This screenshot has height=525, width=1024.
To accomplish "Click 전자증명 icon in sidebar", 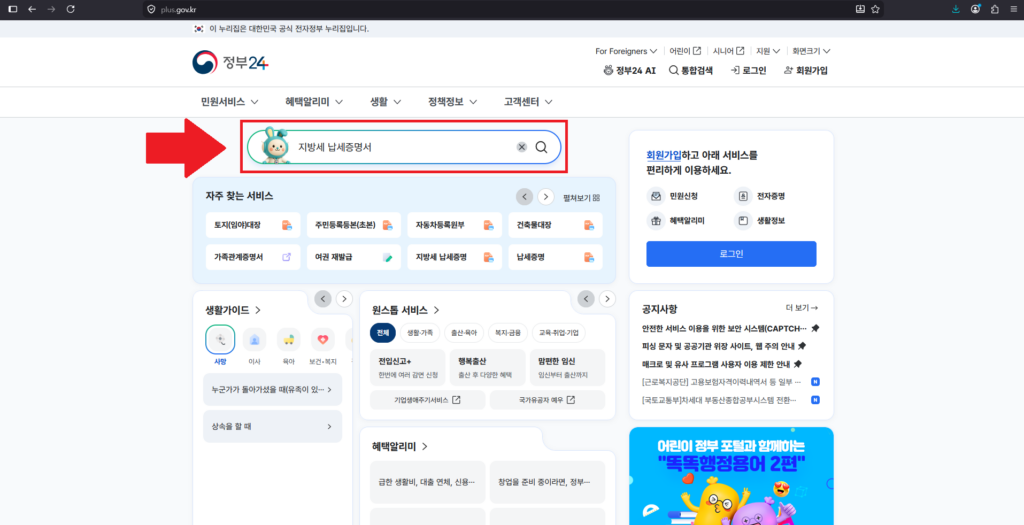I will pyautogui.click(x=743, y=196).
